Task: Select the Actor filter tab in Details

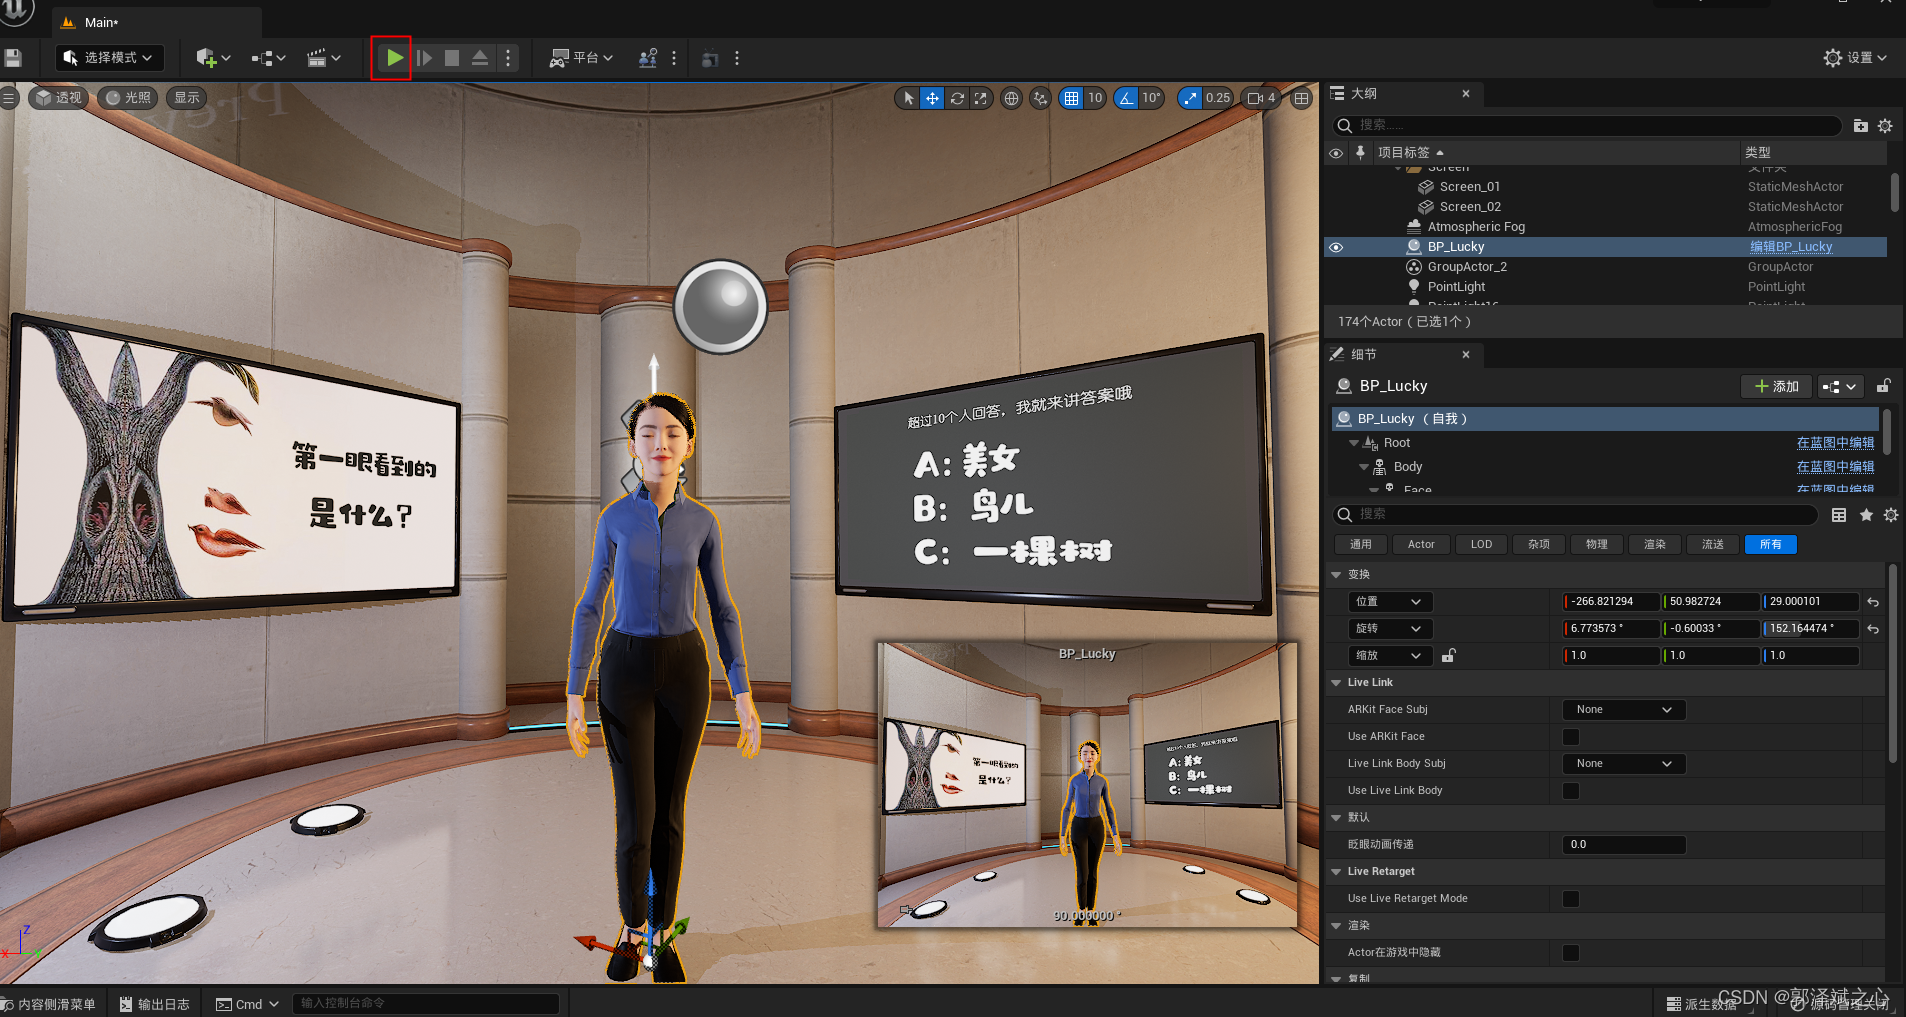Action: 1421,545
